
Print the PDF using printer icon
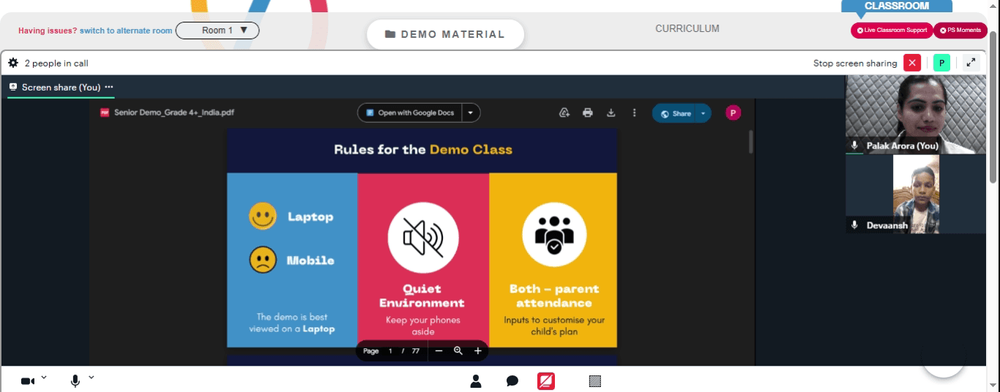587,113
